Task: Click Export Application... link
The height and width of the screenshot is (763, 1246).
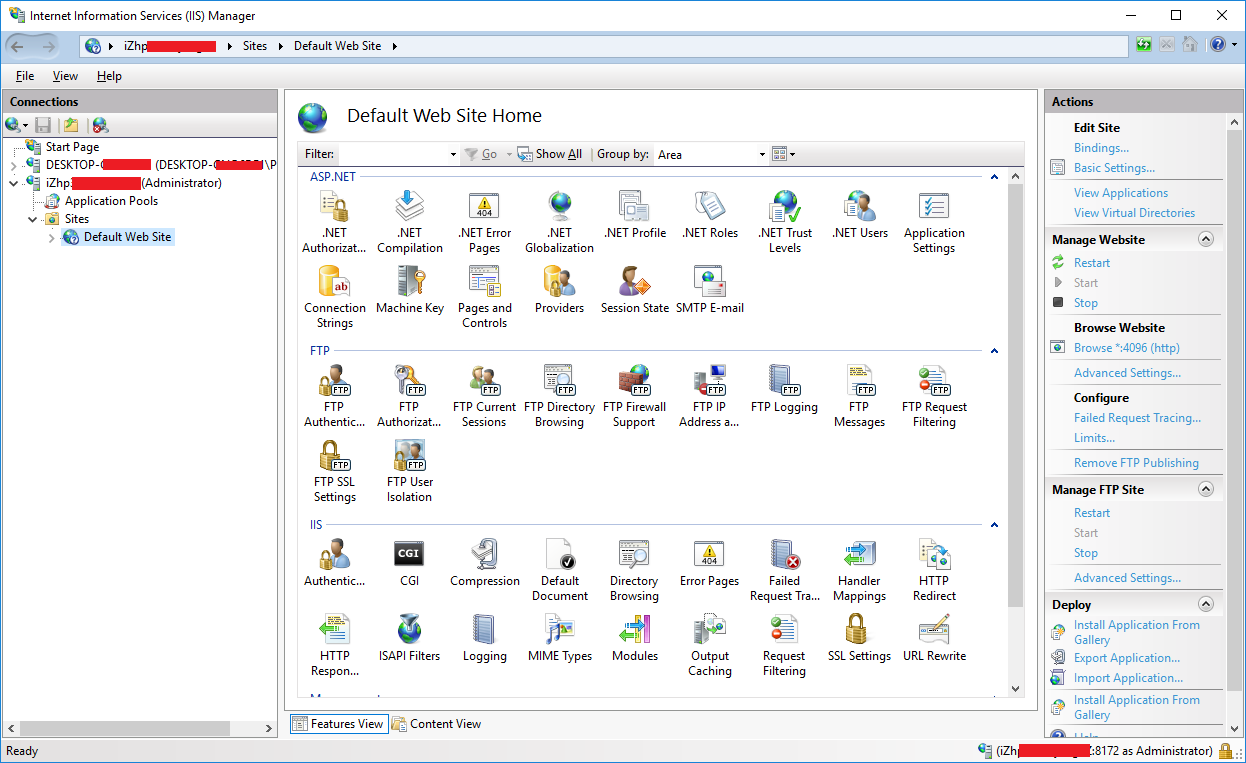Action: click(1126, 658)
